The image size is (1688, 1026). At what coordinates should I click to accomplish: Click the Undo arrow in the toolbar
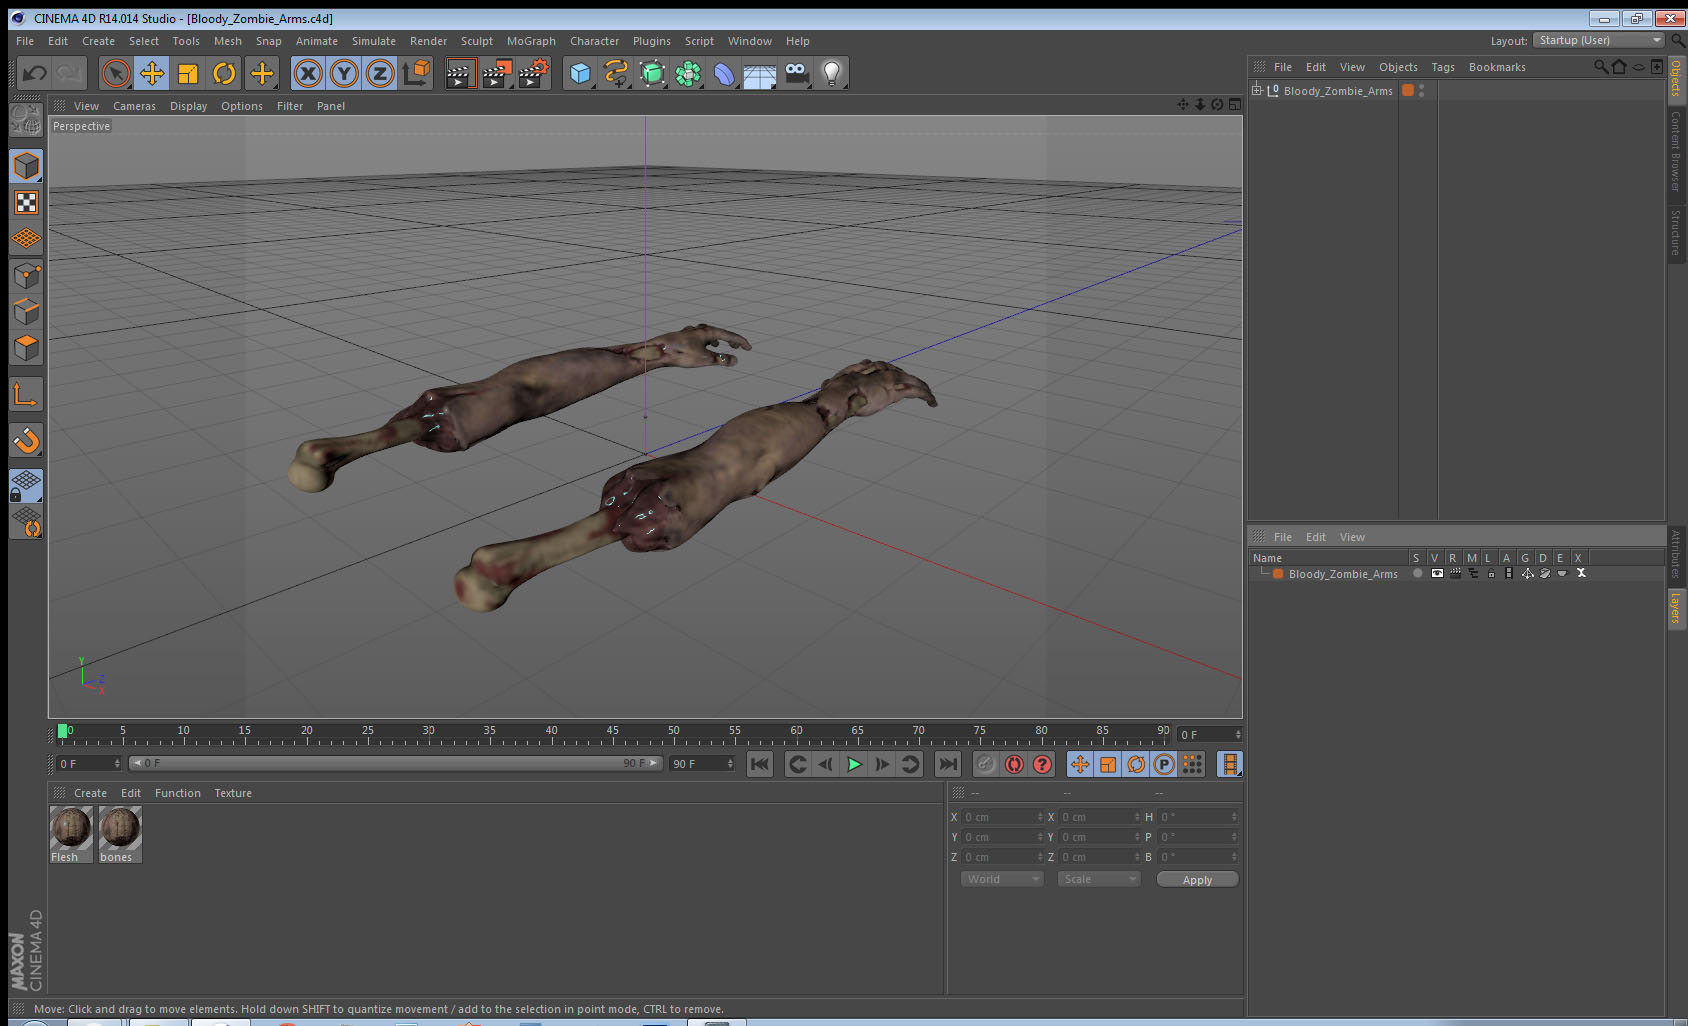(x=34, y=73)
